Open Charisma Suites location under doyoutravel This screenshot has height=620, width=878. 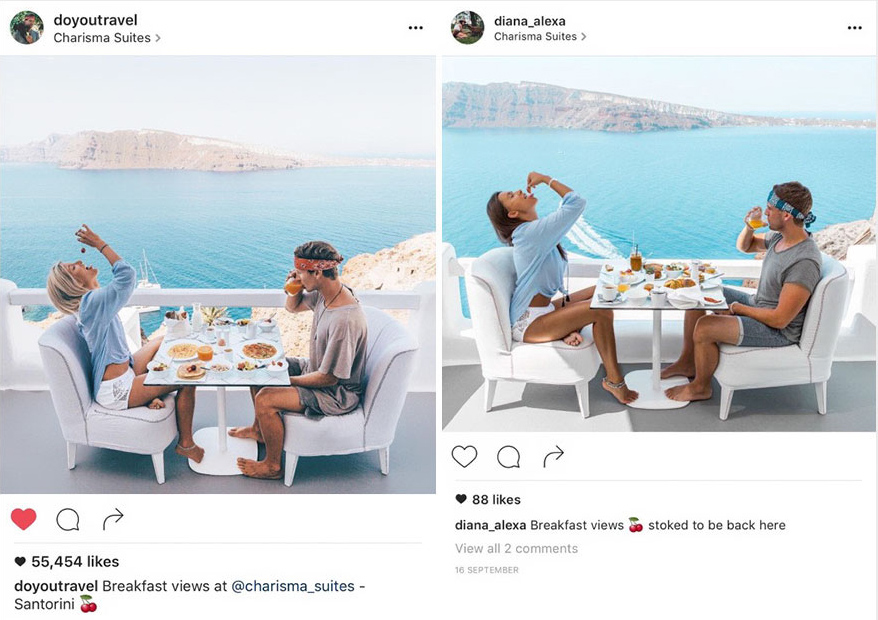(107, 38)
